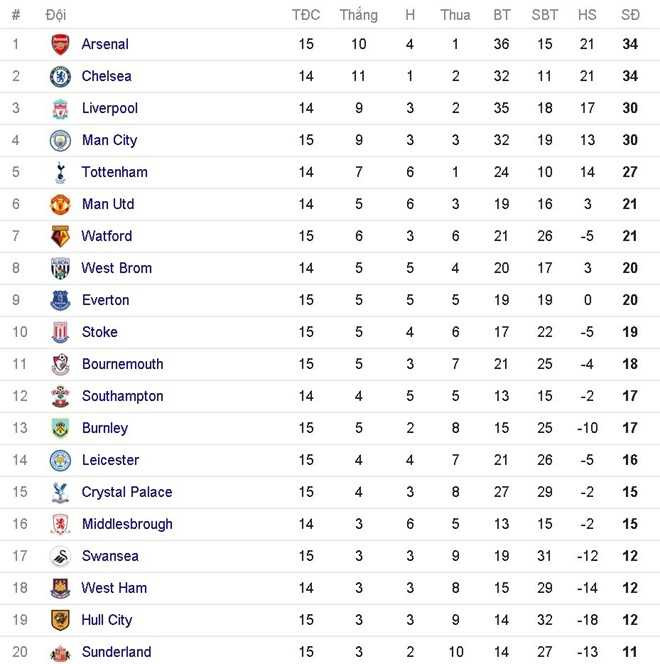The width and height of the screenshot is (660, 664).
Task: Sort table by Thắng column header
Action: pos(358,15)
